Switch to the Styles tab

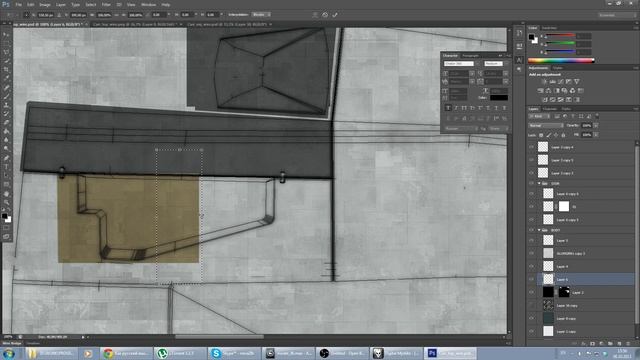pyautogui.click(x=558, y=68)
